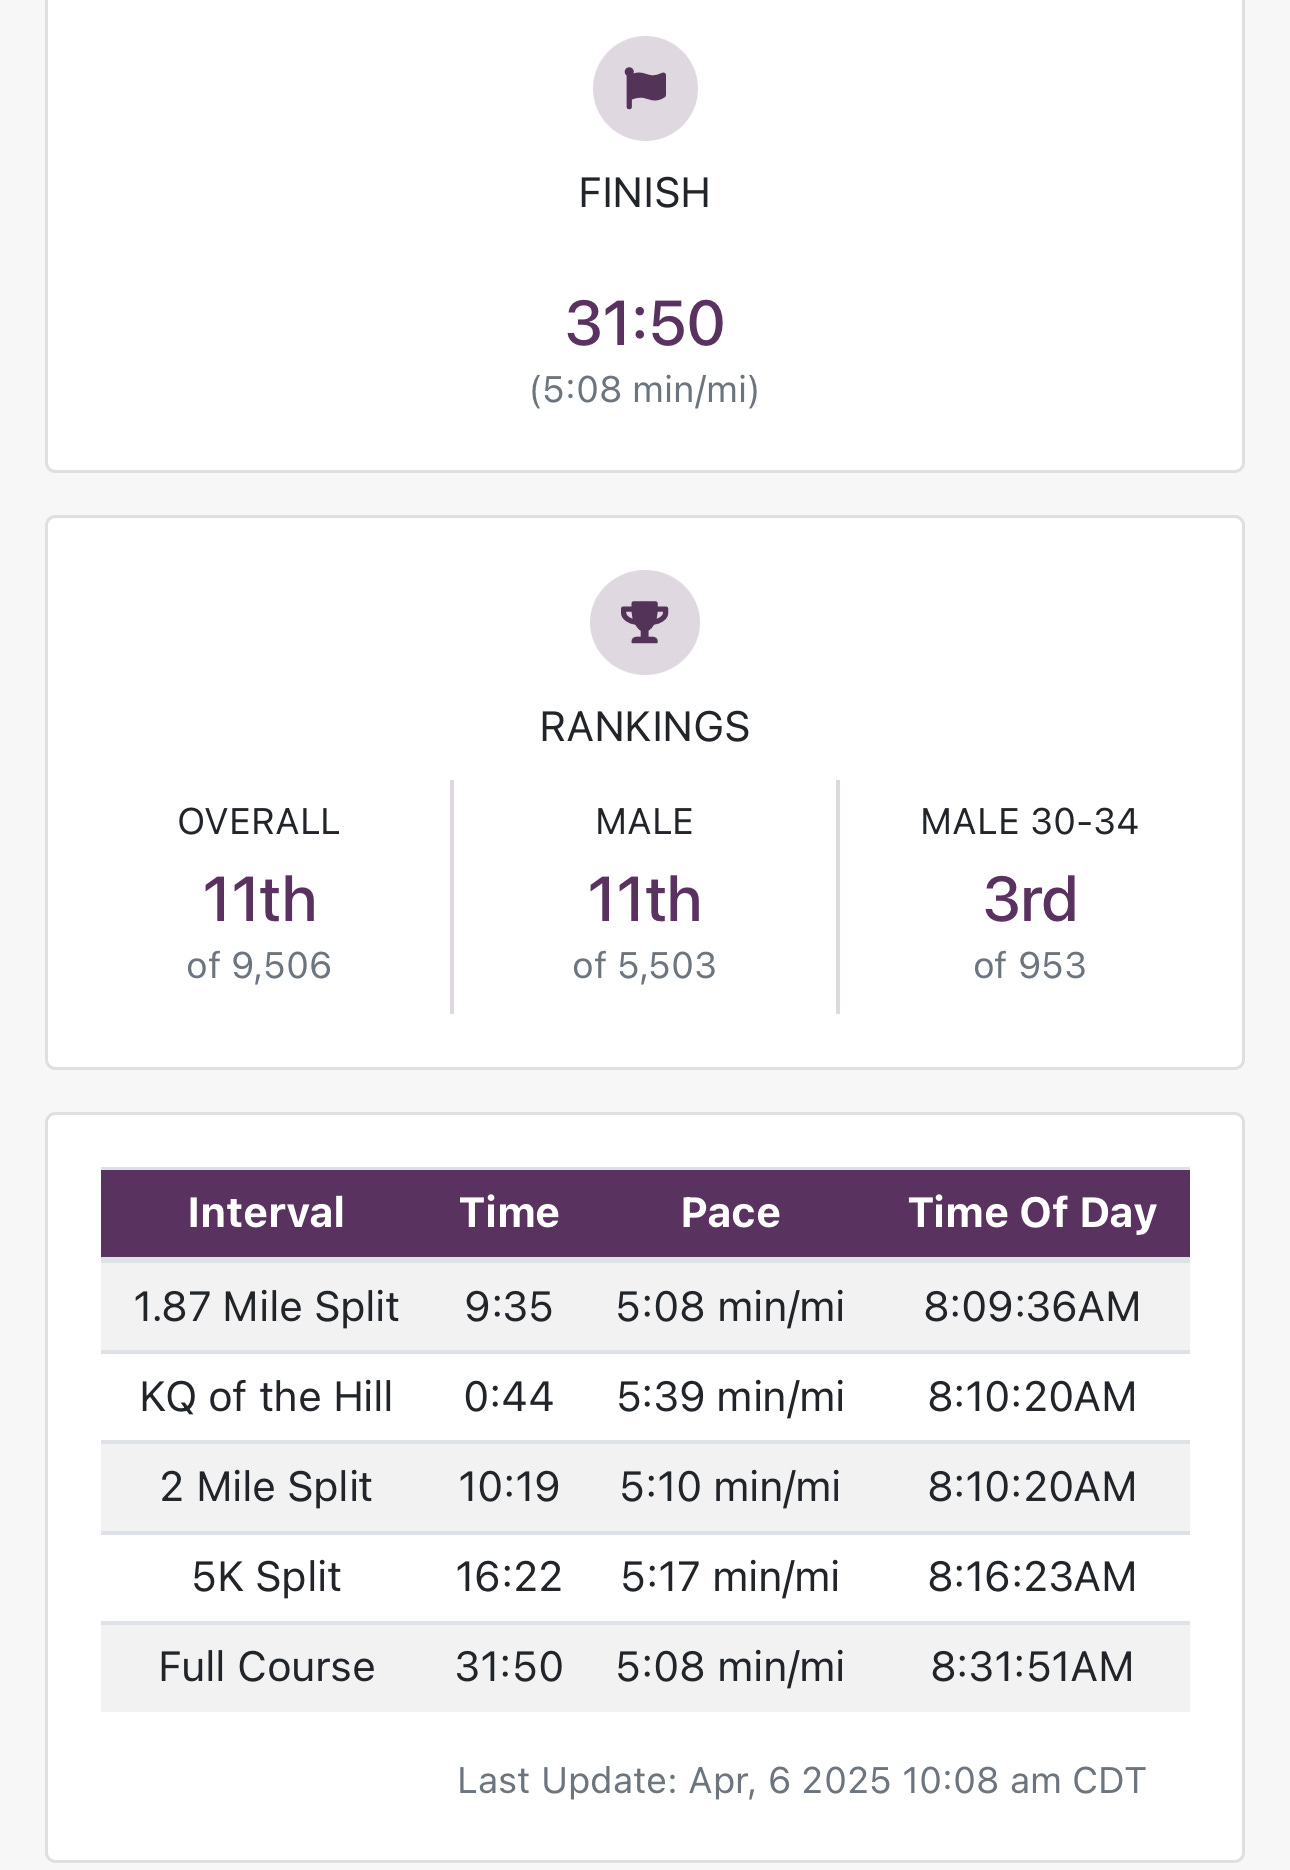Viewport: 1290px width, 1870px height.
Task: Open the Male 11th ranking
Action: tap(645, 899)
